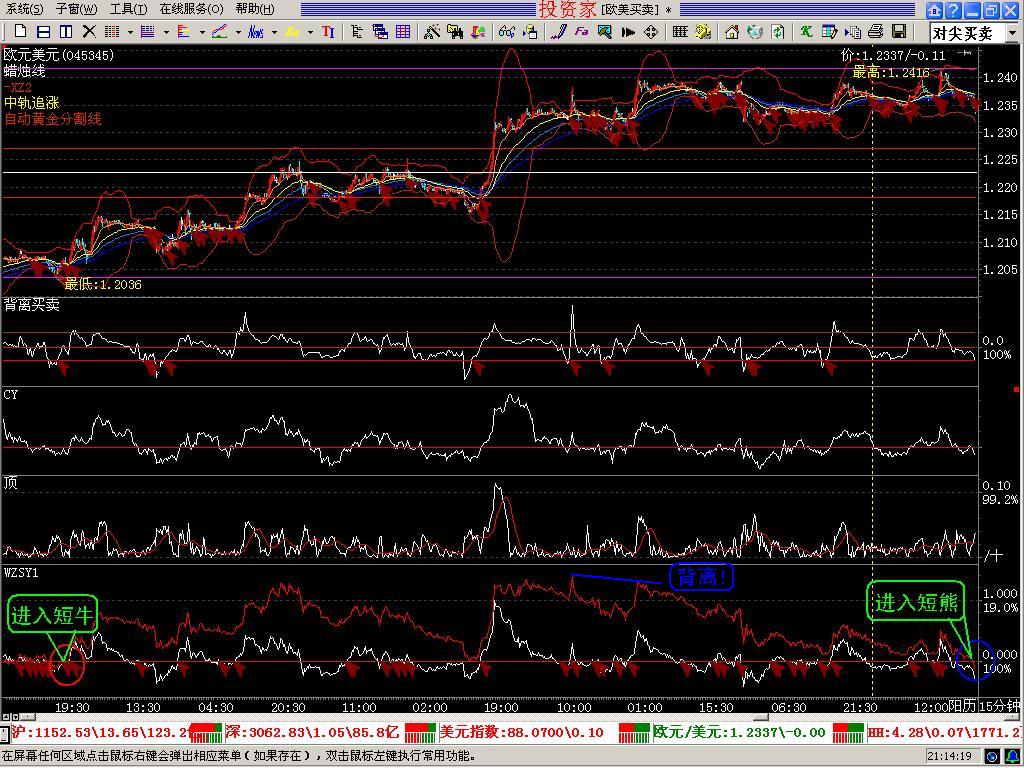Screen dimensions: 1024x768
Task: Click the horizontal split window icon
Action: [43, 31]
